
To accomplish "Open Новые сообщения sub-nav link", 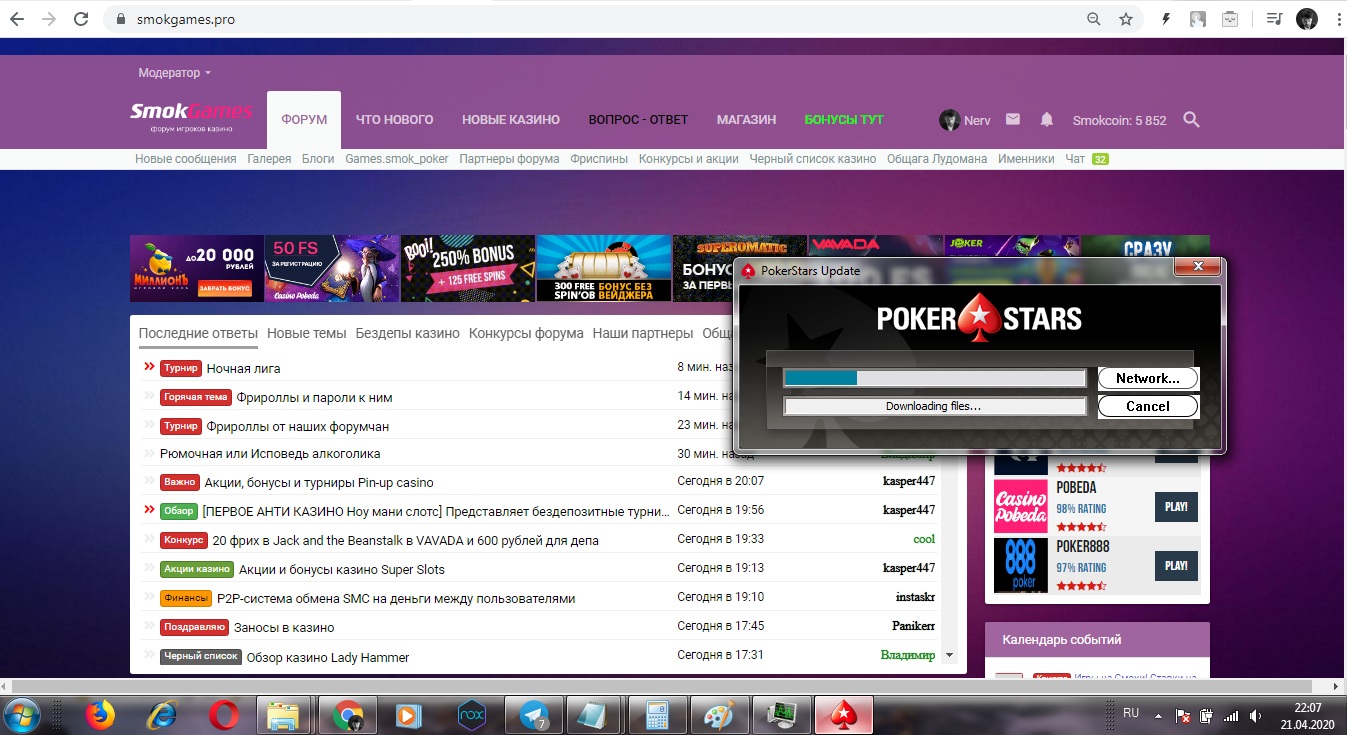I will [186, 159].
